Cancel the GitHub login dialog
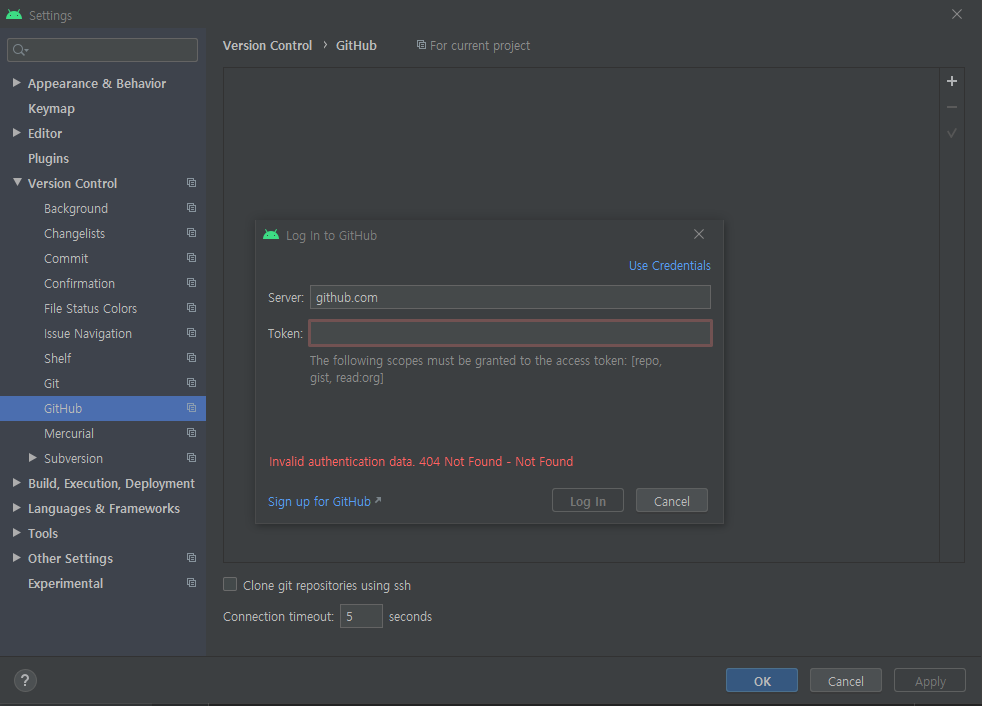Screen dimensions: 998x706 pos(671,500)
